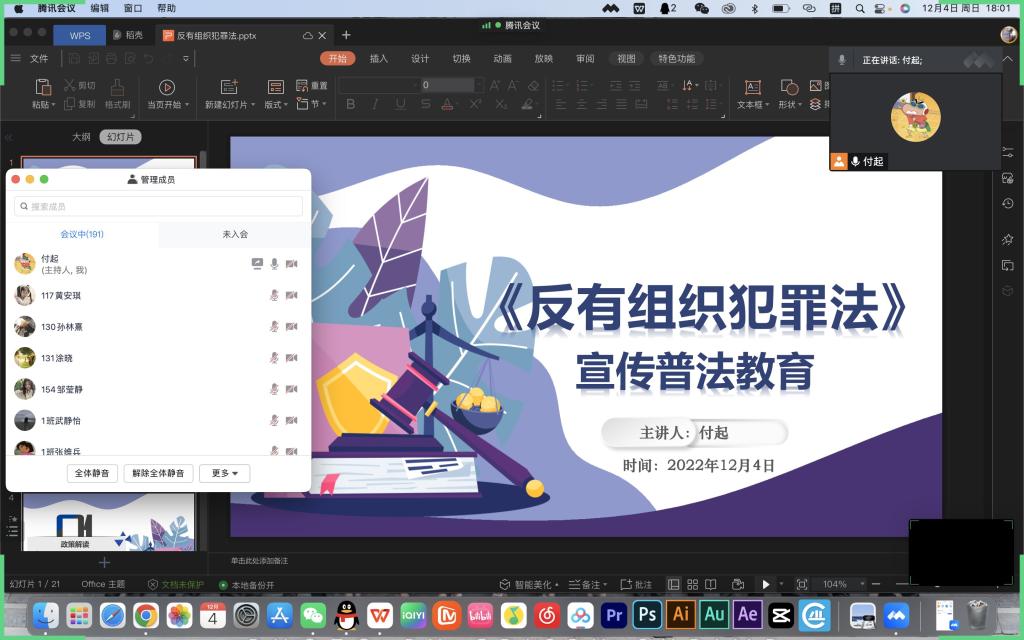Click Photoshop icon in the Dock

(x=647, y=614)
